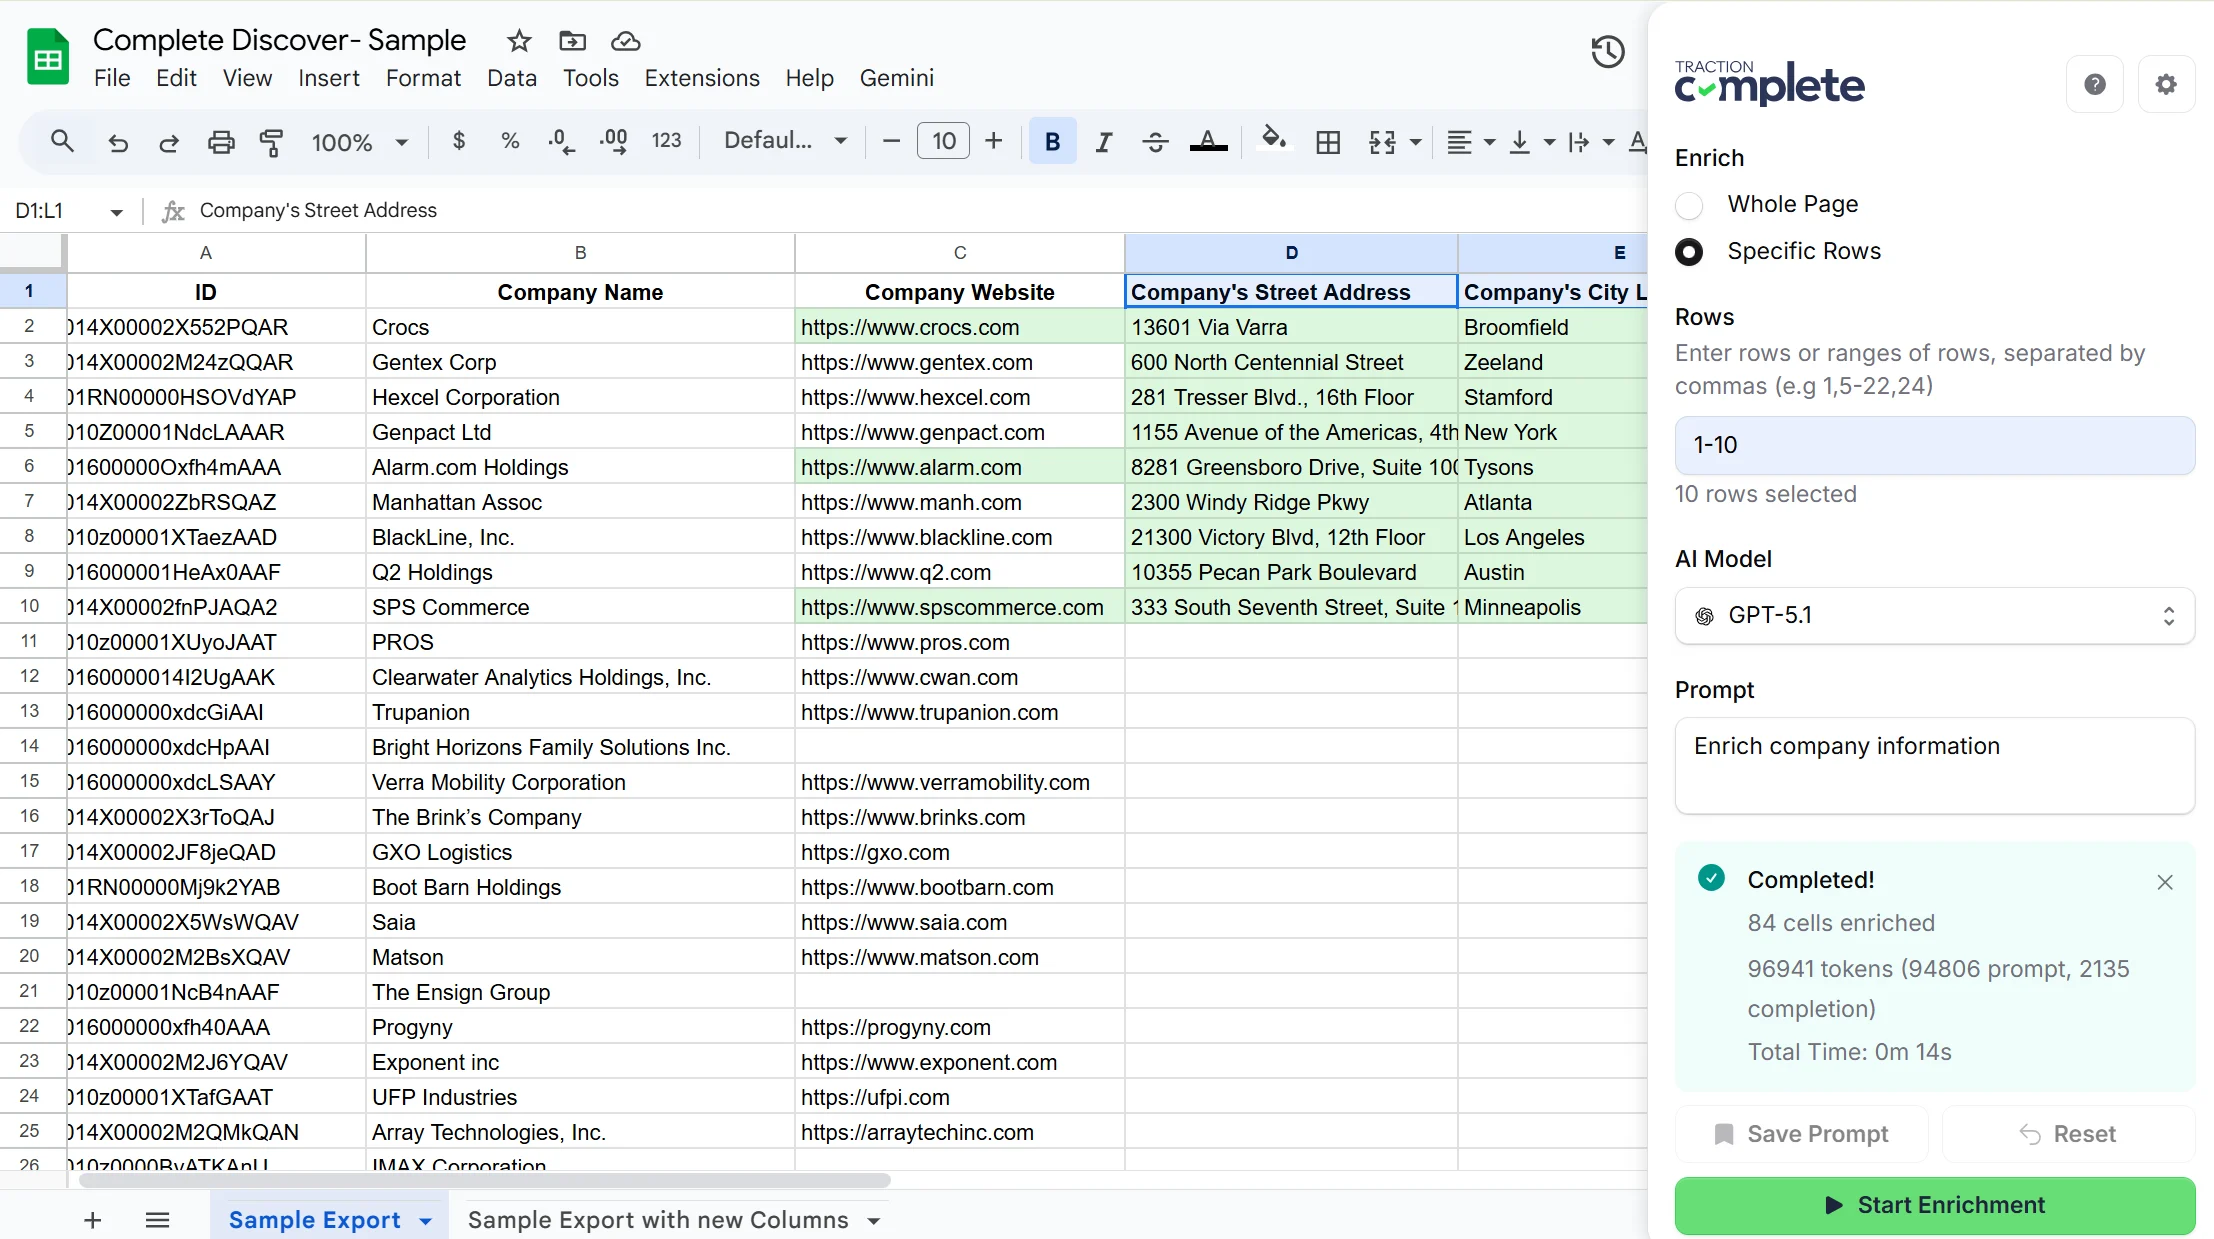Toggle bold formatting button
2214x1239 pixels.
(1052, 142)
